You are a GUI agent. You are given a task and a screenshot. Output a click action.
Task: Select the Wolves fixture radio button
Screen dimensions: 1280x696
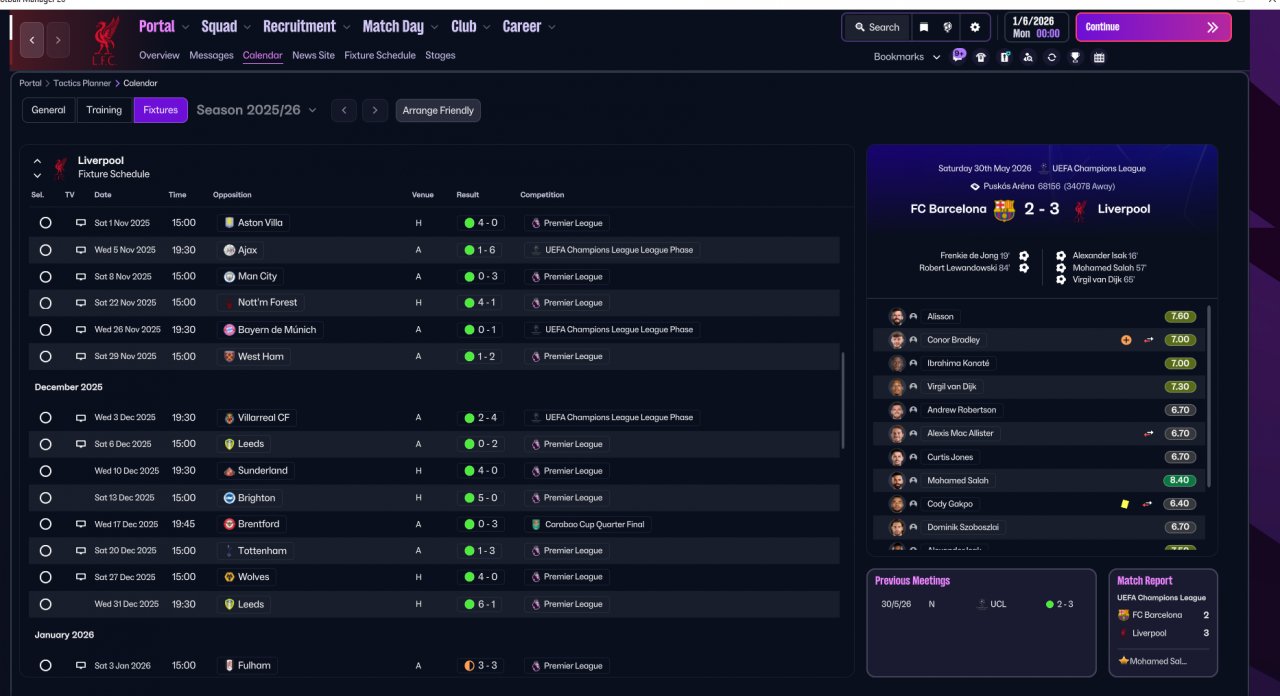pyautogui.click(x=45, y=577)
